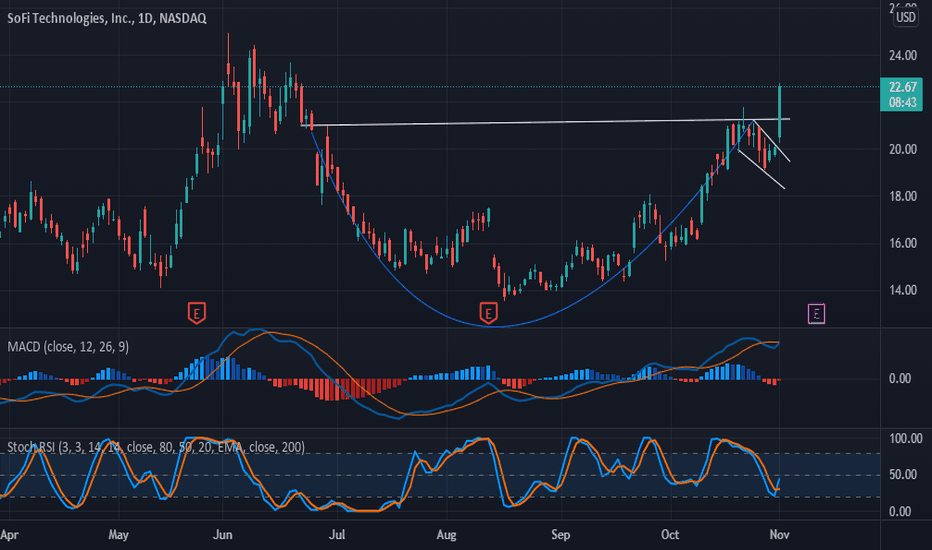Select the blue cup curve drawing
The width and height of the screenshot is (932, 550).
pyautogui.click(x=493, y=326)
